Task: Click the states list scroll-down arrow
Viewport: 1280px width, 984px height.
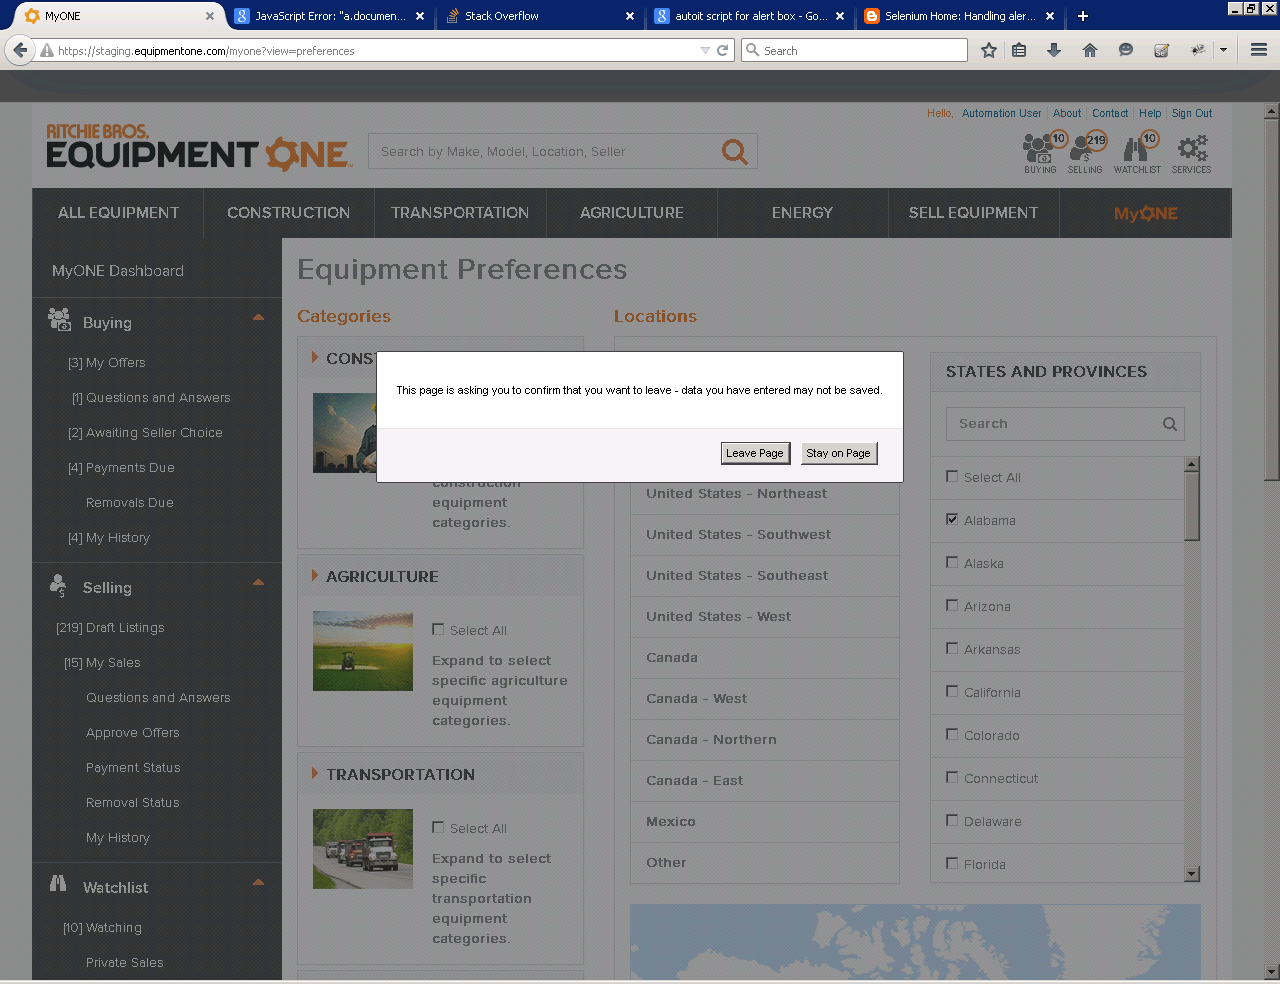Action: pyautogui.click(x=1191, y=874)
